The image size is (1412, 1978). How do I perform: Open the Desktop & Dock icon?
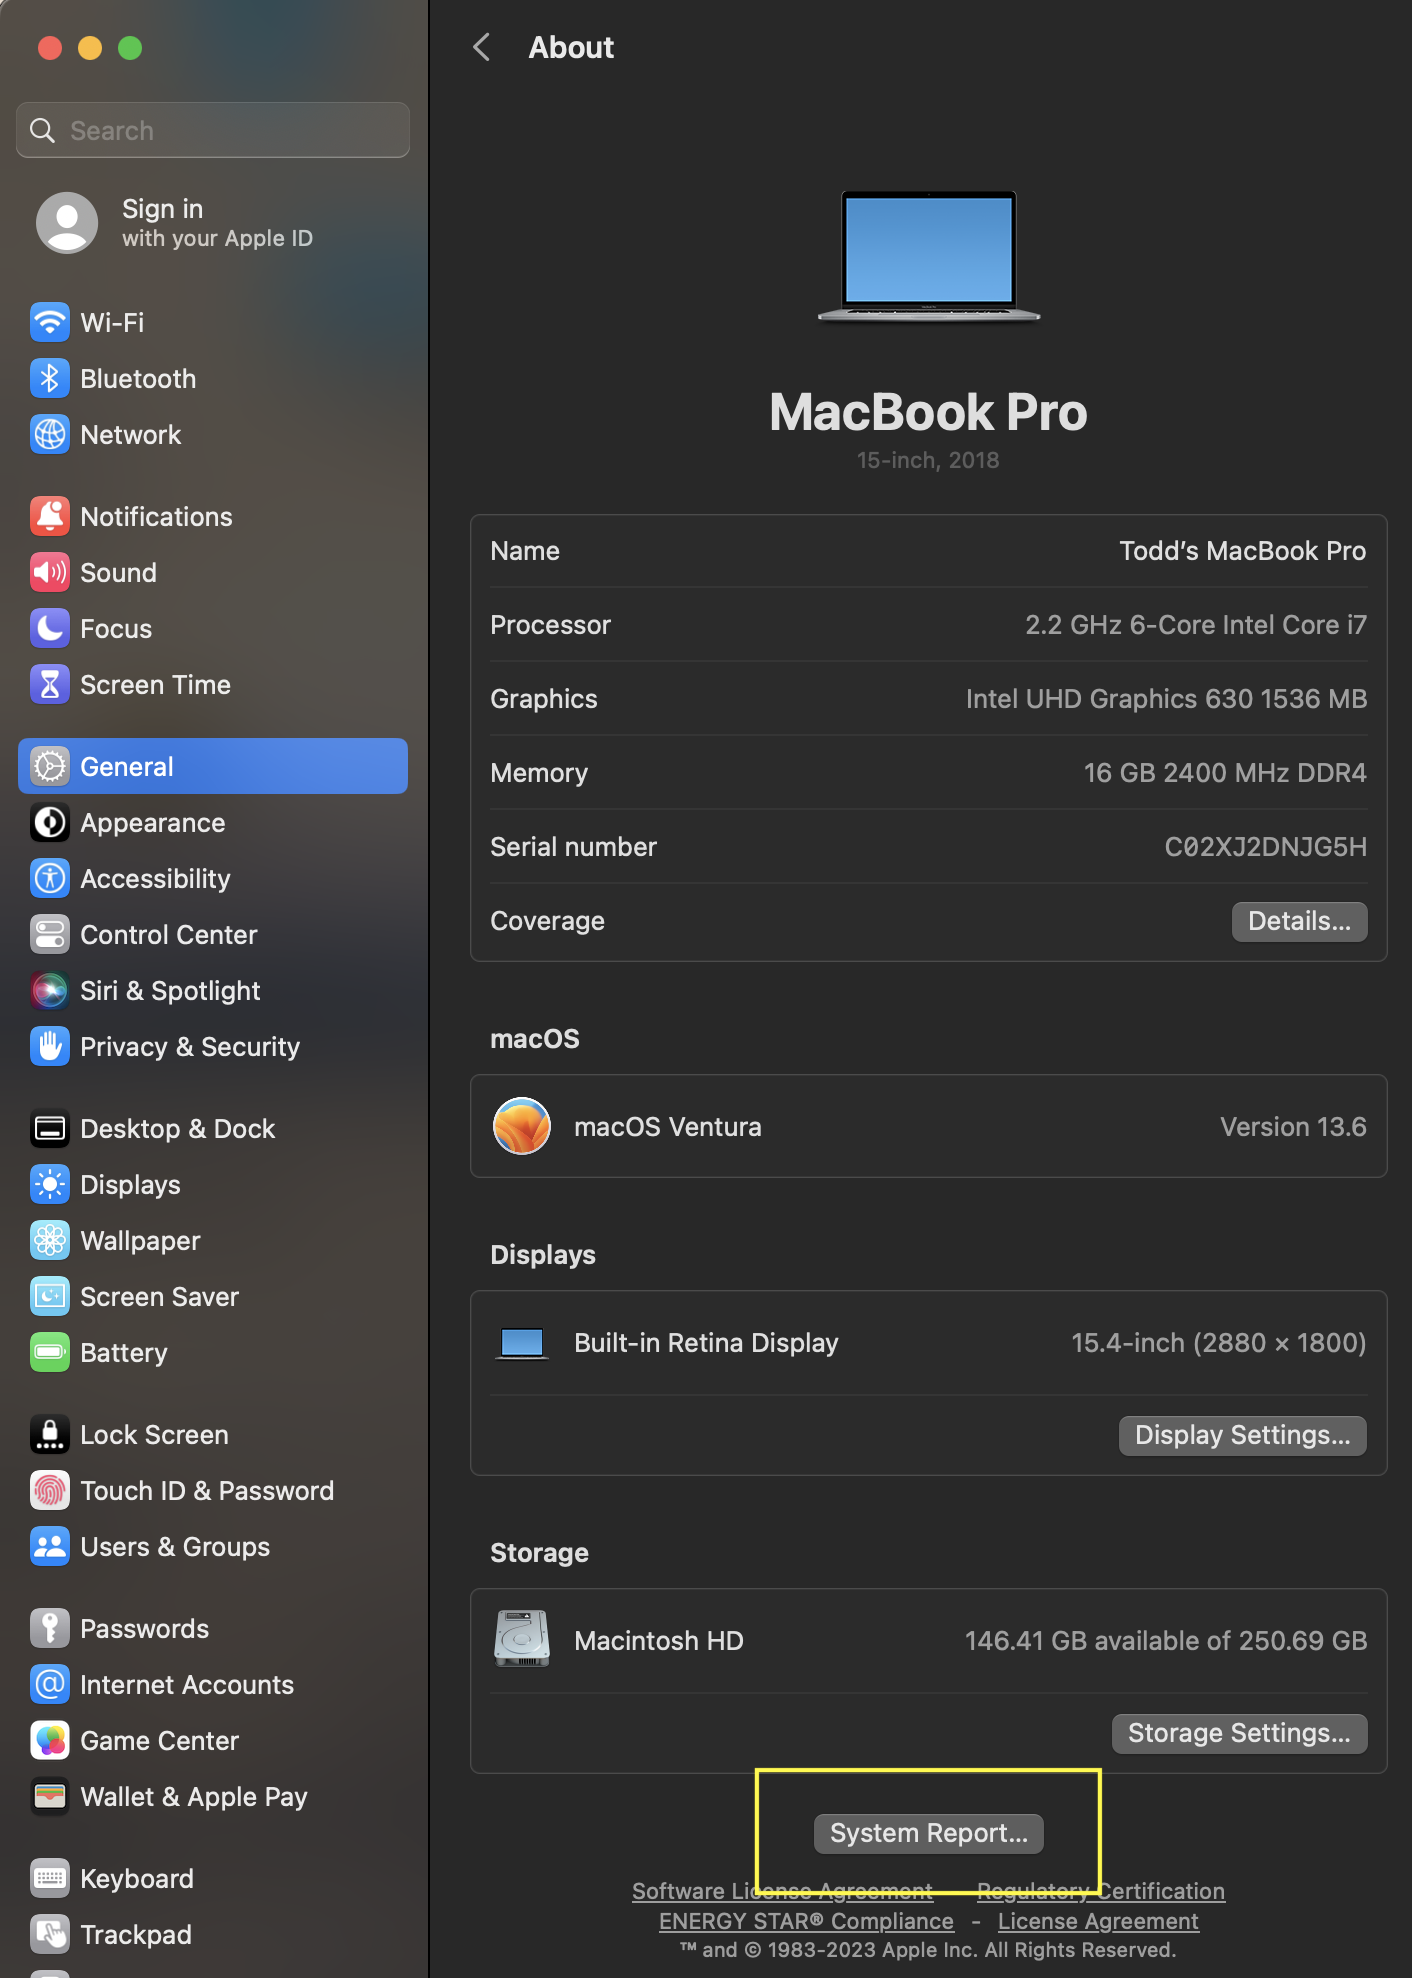pyautogui.click(x=50, y=1128)
